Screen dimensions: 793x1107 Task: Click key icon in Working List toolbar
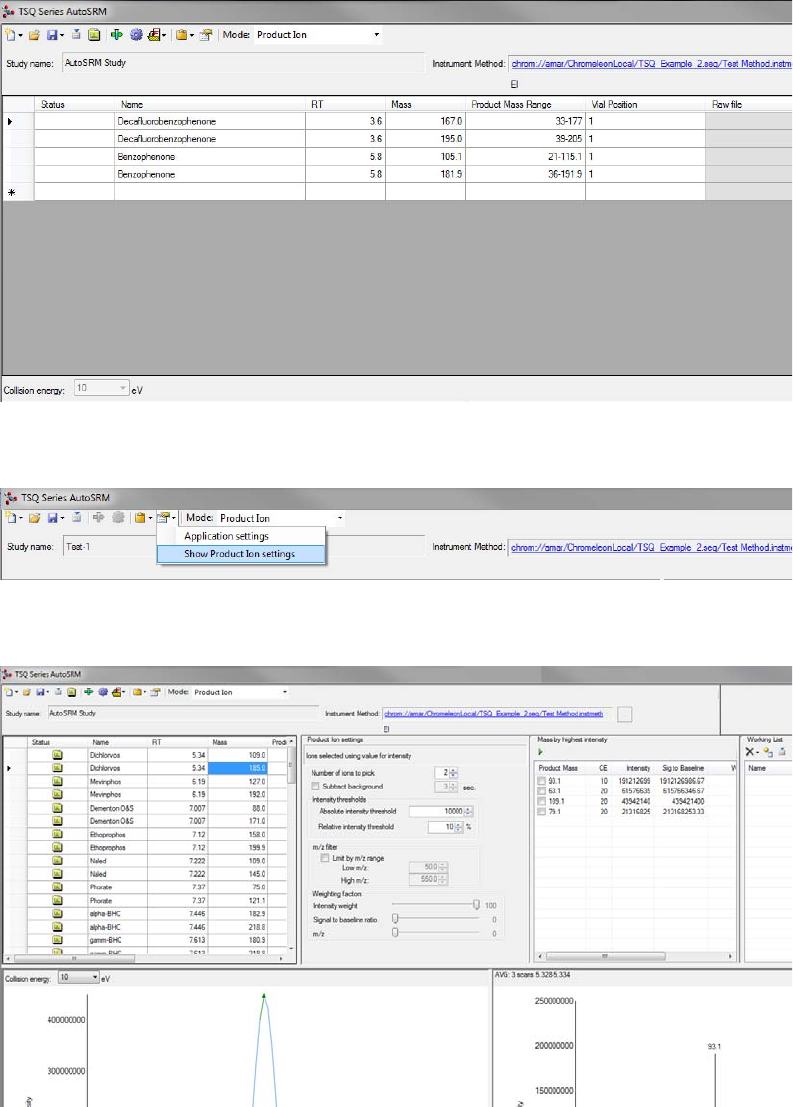(x=768, y=752)
